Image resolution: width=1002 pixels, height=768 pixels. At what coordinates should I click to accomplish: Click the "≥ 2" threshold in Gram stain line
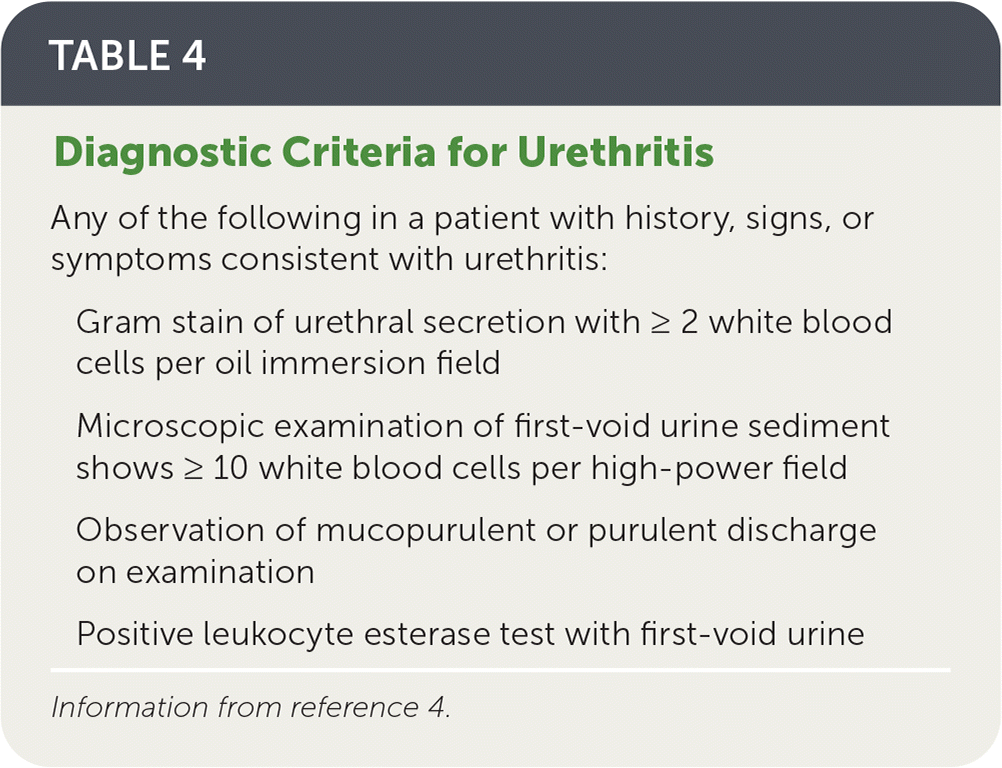(x=661, y=322)
